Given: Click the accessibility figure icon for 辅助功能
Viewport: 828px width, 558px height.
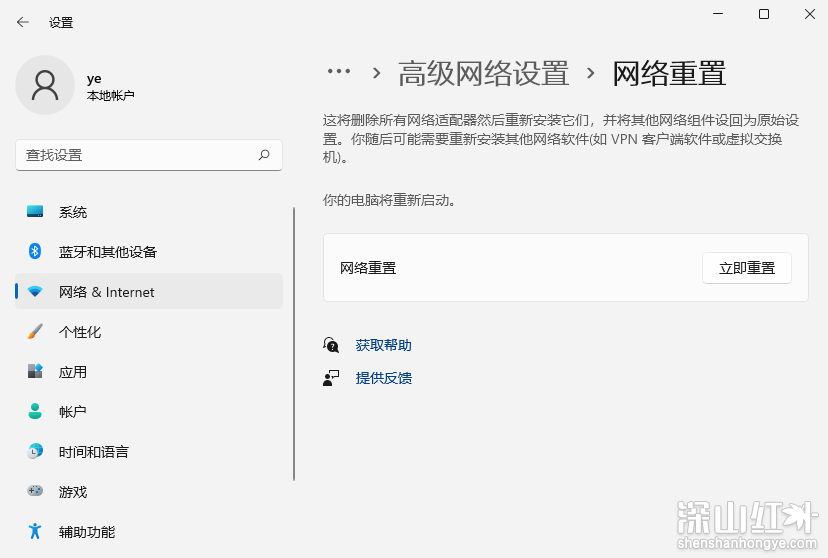Looking at the screenshot, I should 35,531.
